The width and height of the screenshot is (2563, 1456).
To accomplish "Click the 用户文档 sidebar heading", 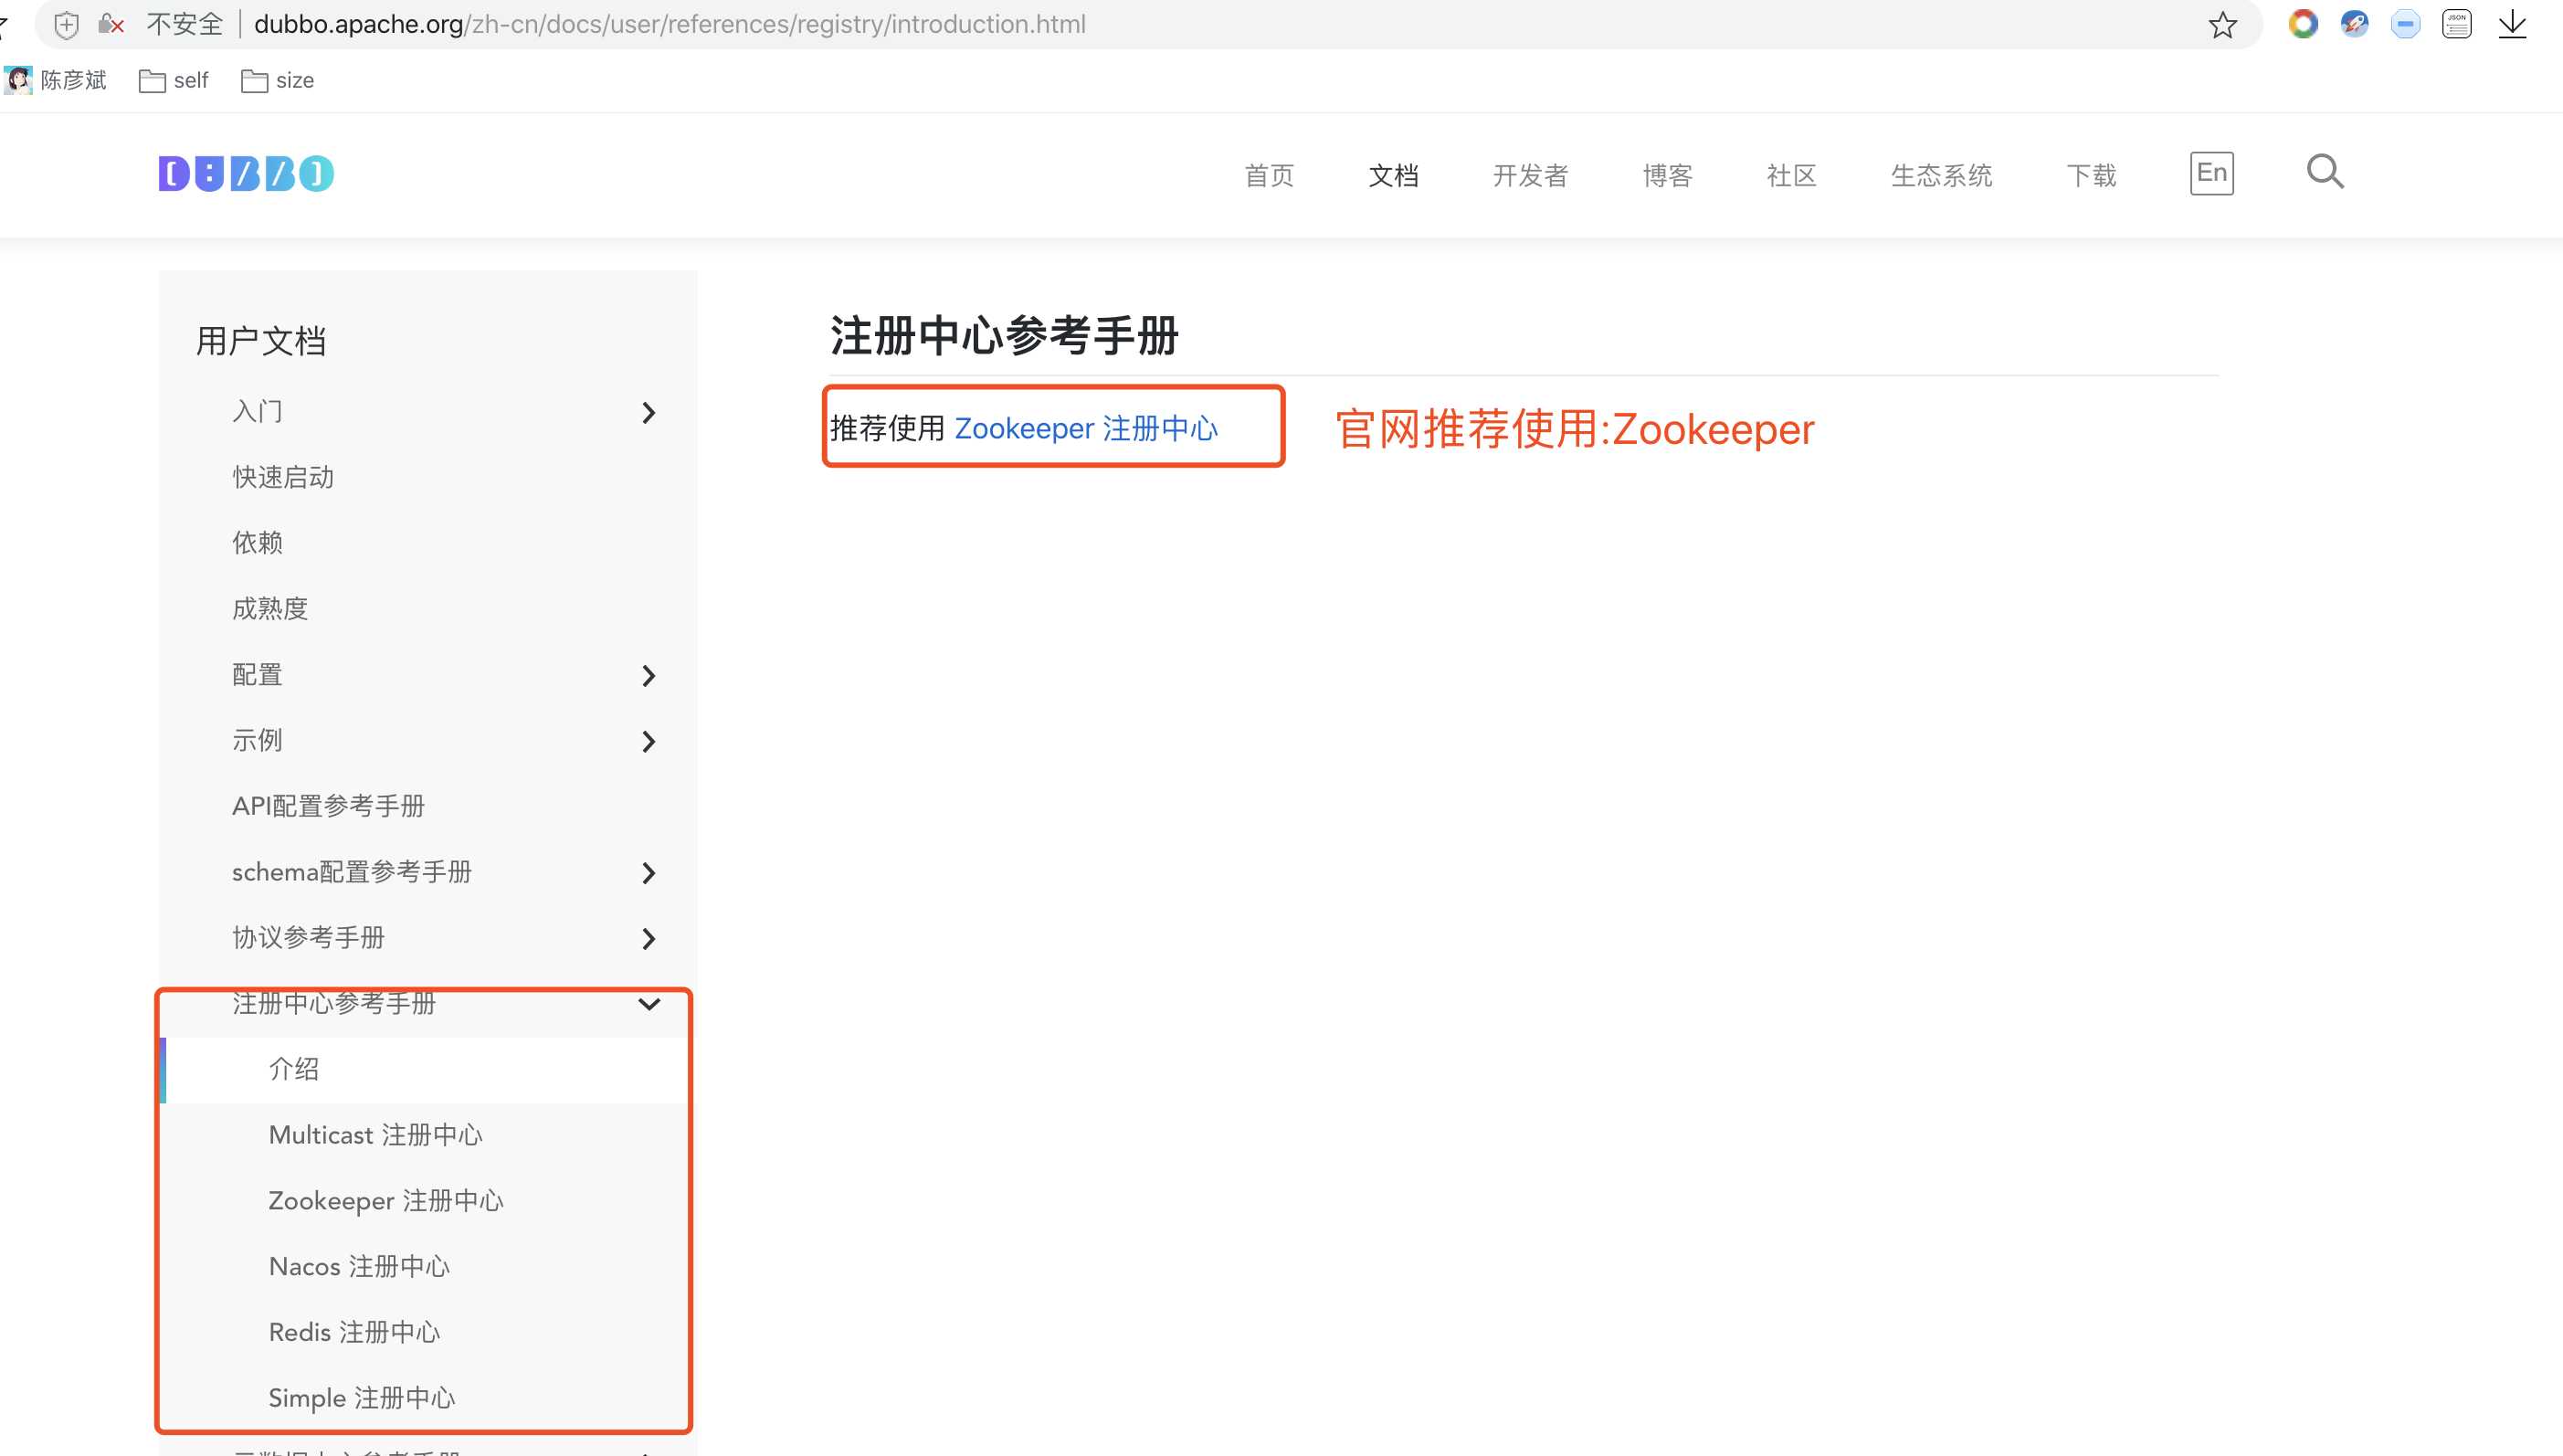I will 261,341.
